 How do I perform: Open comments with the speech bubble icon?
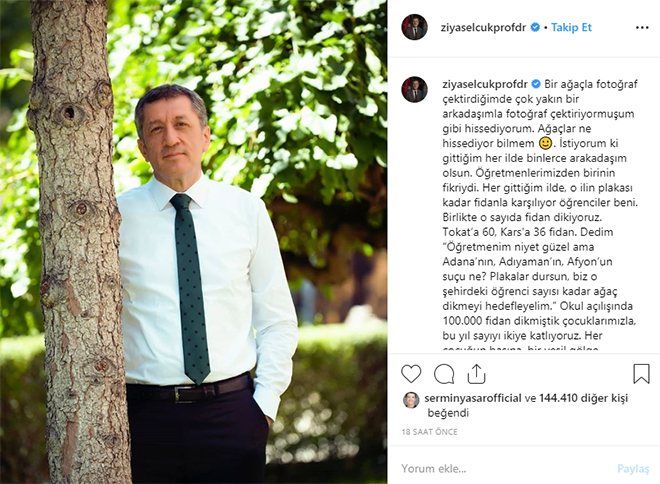(444, 374)
